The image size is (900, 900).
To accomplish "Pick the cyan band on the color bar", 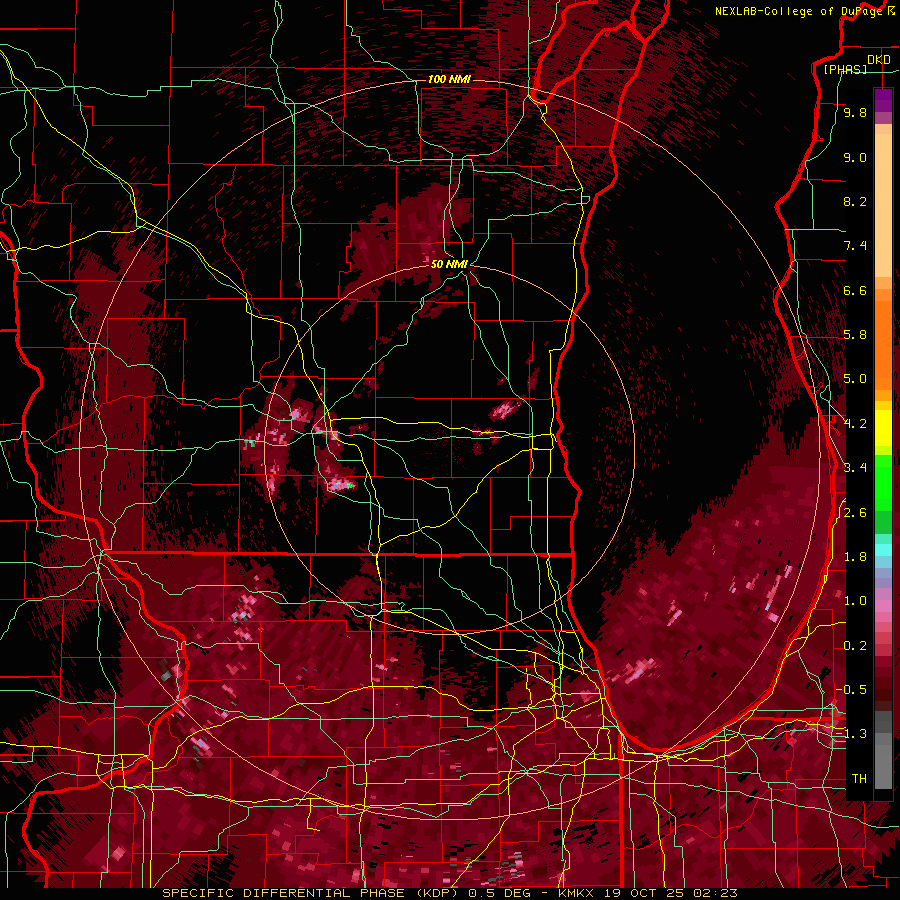I will click(883, 549).
